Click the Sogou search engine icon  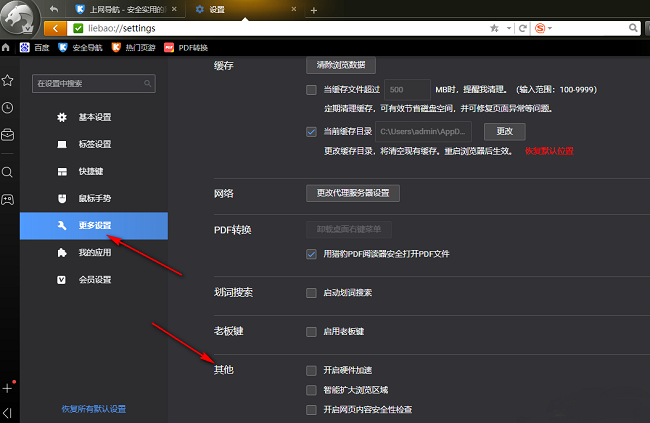point(540,28)
